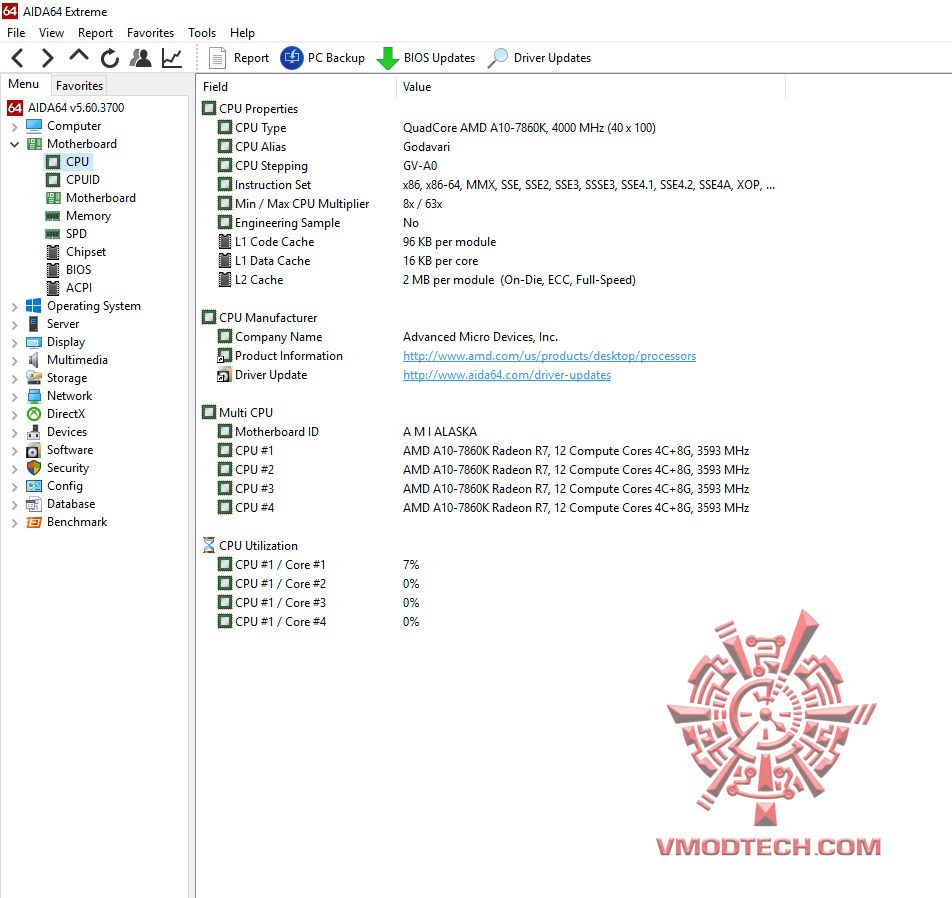Screen dimensions: 952x898
Task: Select the L2 Cache row
Action: pyautogui.click(x=427, y=280)
